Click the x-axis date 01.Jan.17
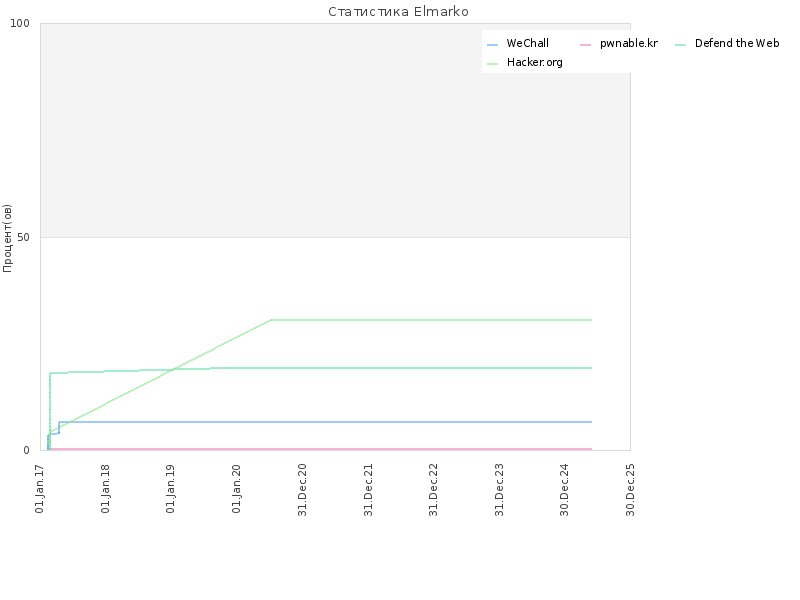This screenshot has width=800, height=600. pos(40,488)
